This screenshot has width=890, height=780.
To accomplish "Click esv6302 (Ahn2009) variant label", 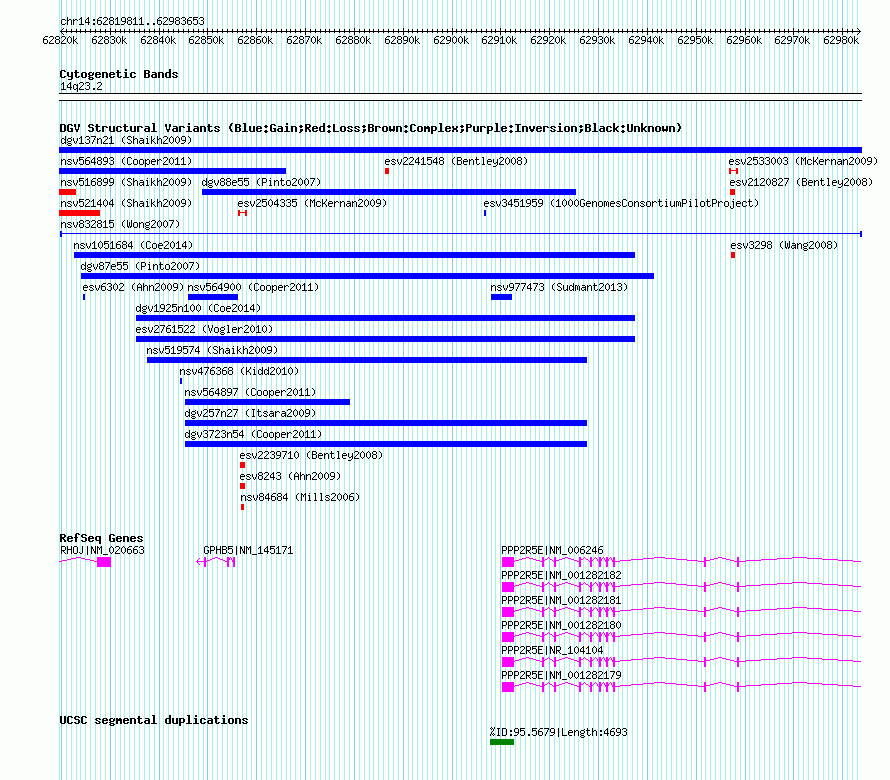I will point(133,287).
